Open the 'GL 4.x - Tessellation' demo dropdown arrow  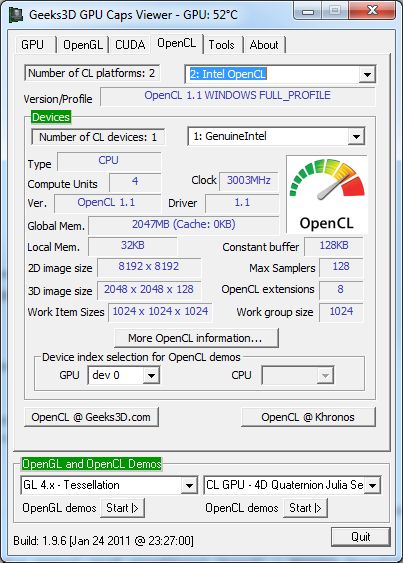[x=189, y=485]
